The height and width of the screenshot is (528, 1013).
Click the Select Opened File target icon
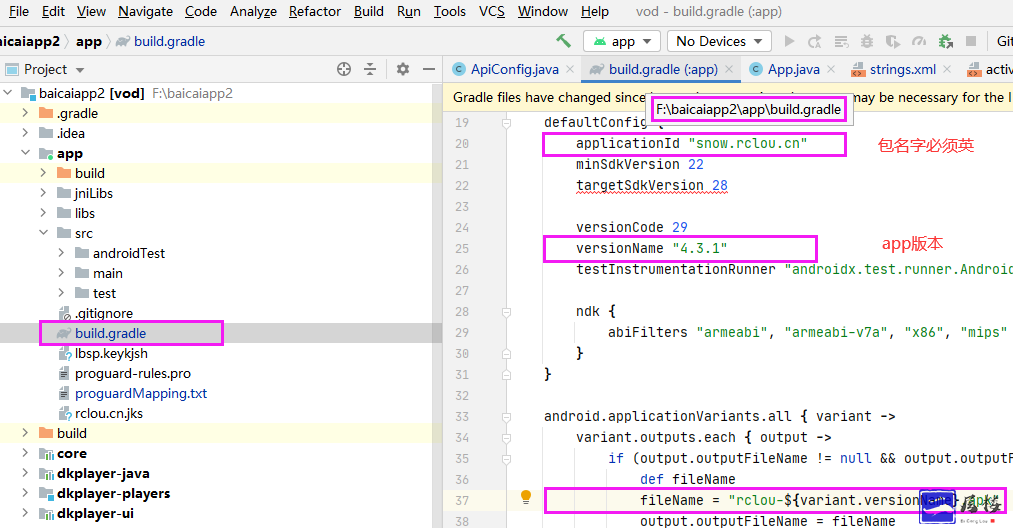coord(344,69)
